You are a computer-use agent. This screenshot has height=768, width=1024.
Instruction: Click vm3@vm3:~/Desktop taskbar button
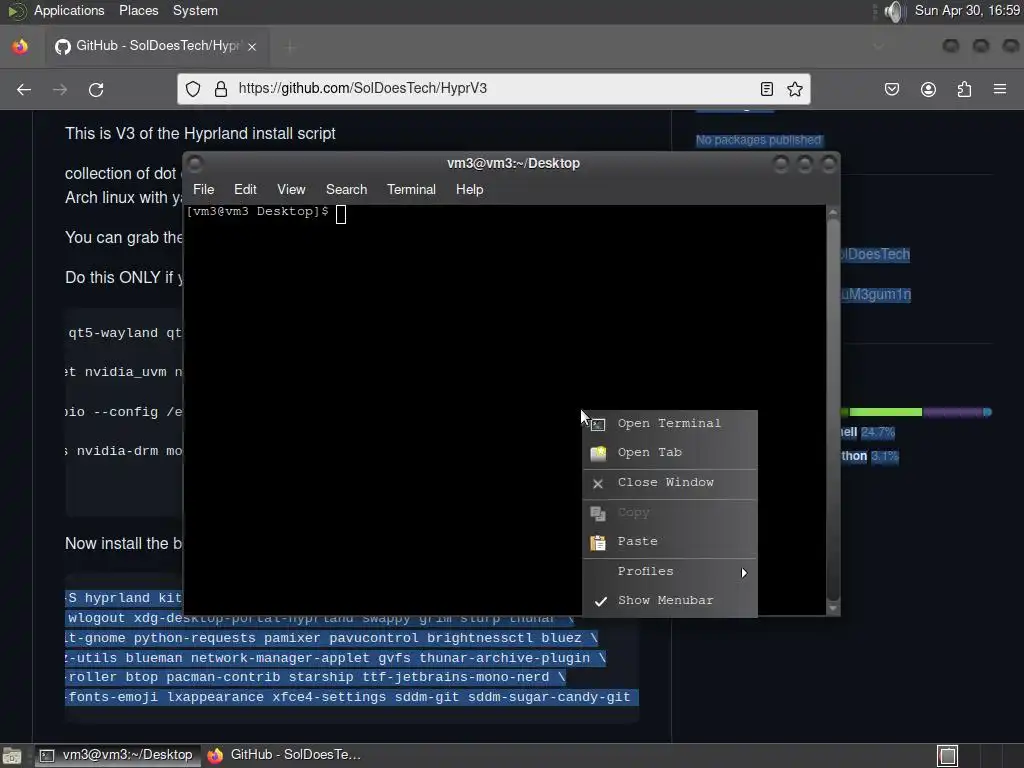[118, 755]
